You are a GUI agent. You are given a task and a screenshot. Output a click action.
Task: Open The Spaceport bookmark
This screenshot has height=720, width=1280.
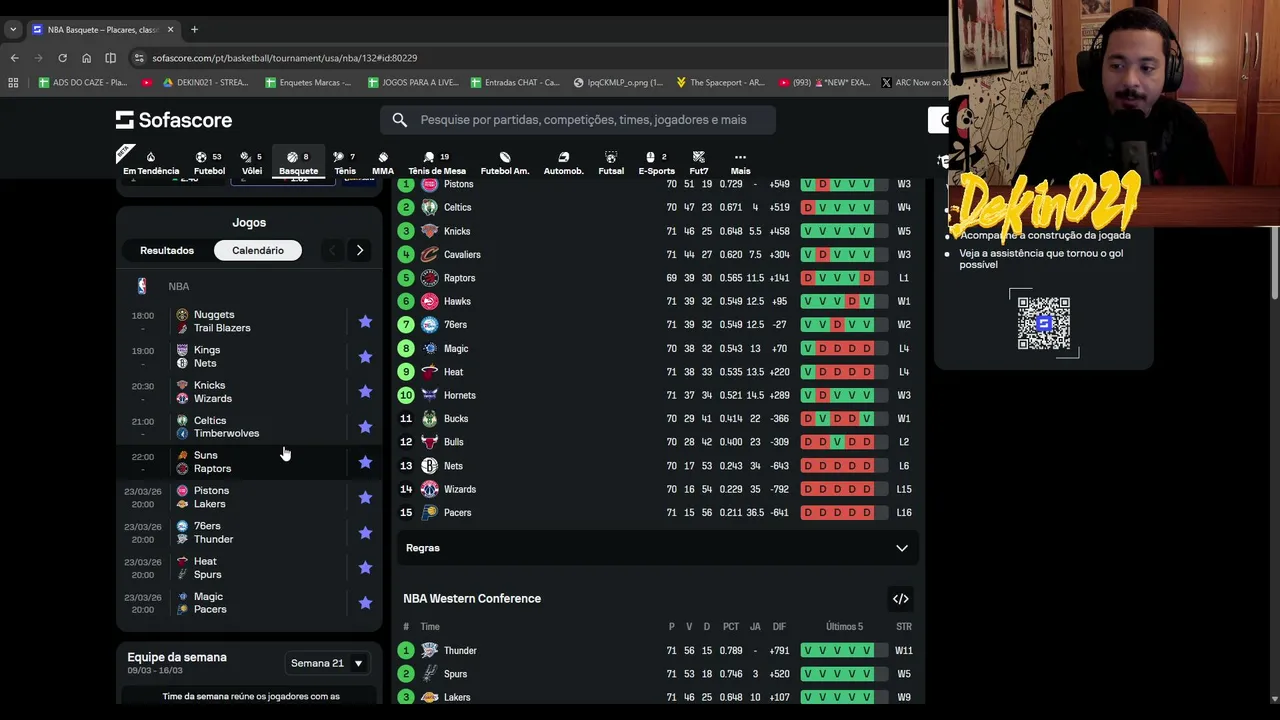coord(720,83)
